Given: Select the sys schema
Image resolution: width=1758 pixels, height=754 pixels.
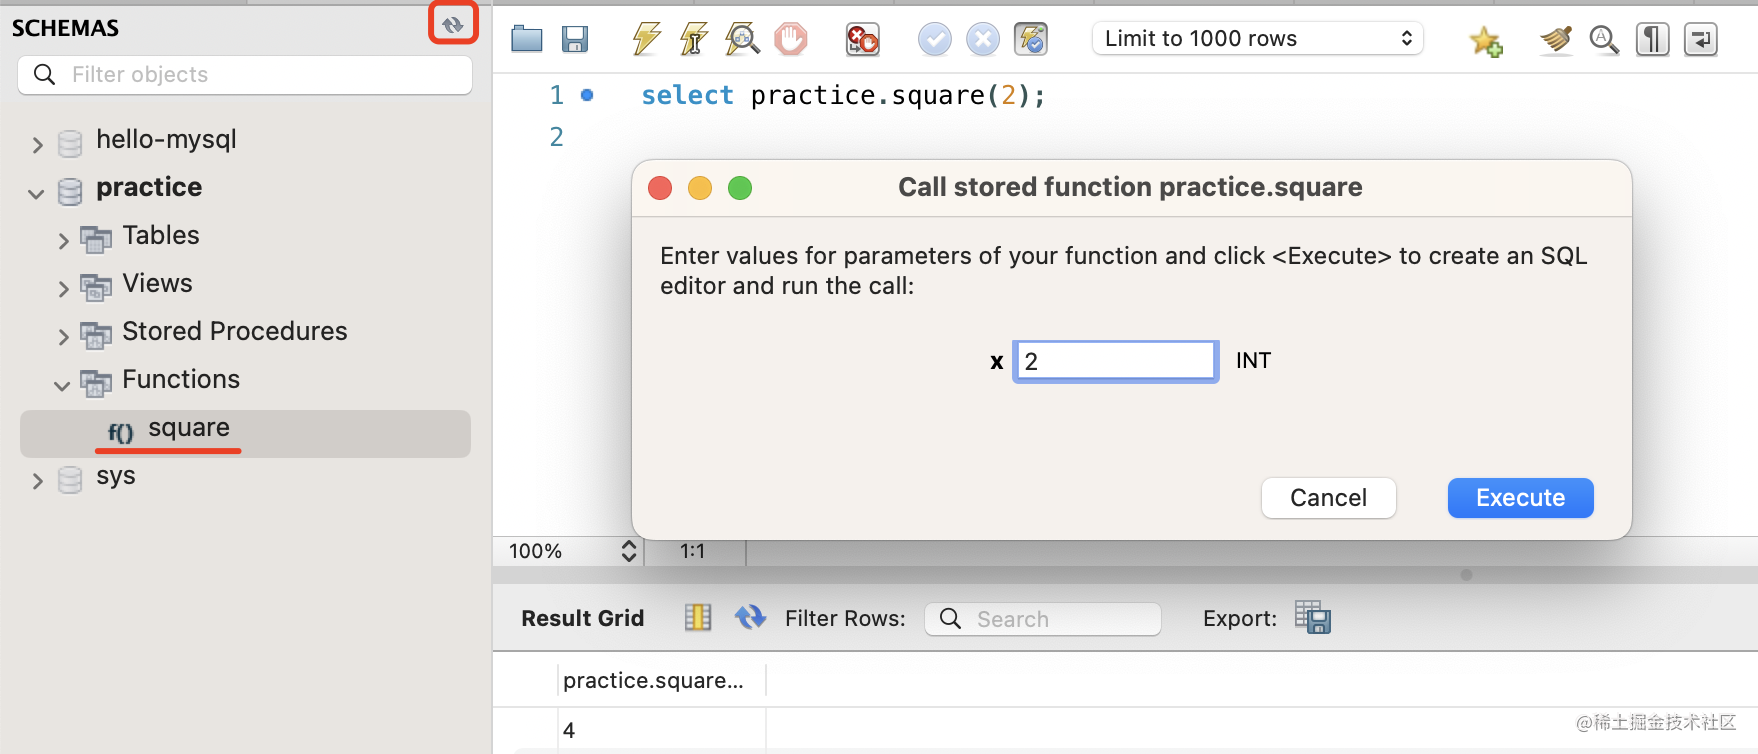Looking at the screenshot, I should [x=116, y=476].
